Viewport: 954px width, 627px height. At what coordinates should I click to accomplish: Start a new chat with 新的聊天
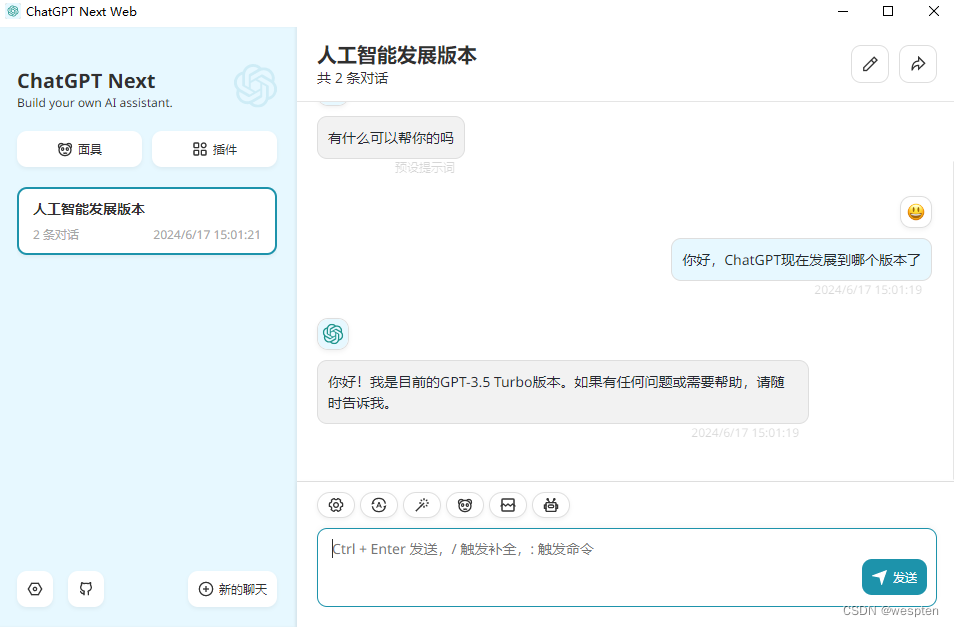tap(232, 589)
